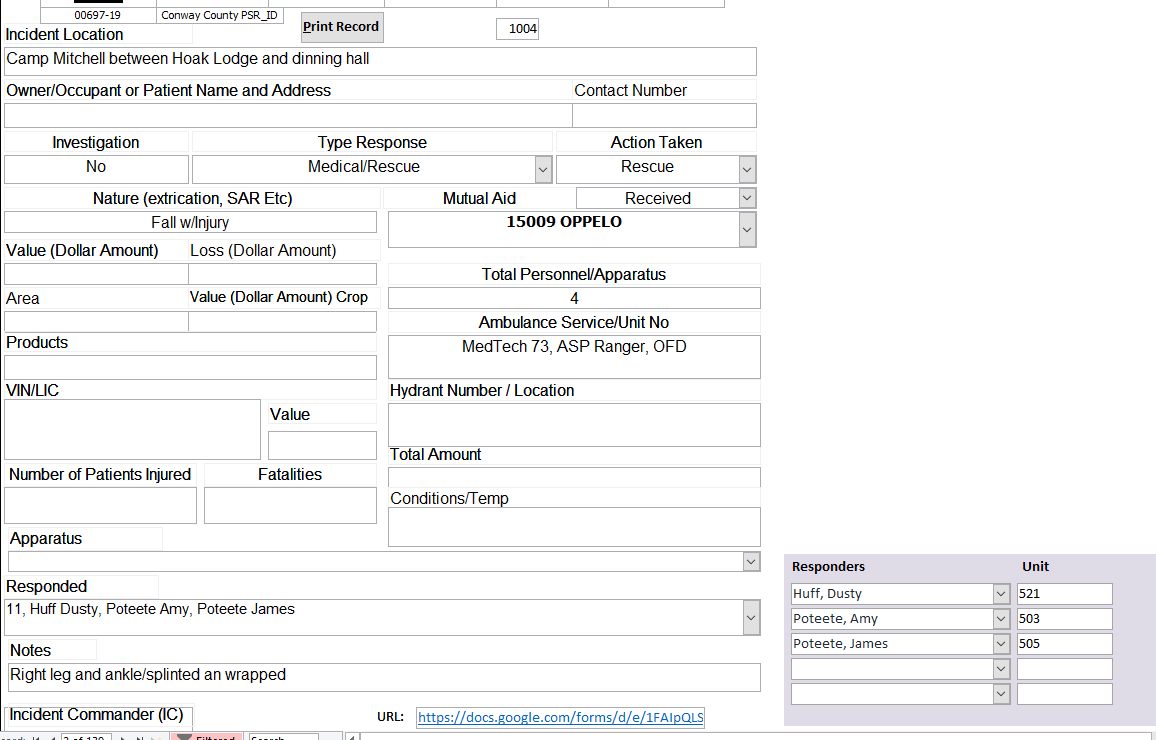Click the Ambulance Service/Unit No field

coord(574,357)
